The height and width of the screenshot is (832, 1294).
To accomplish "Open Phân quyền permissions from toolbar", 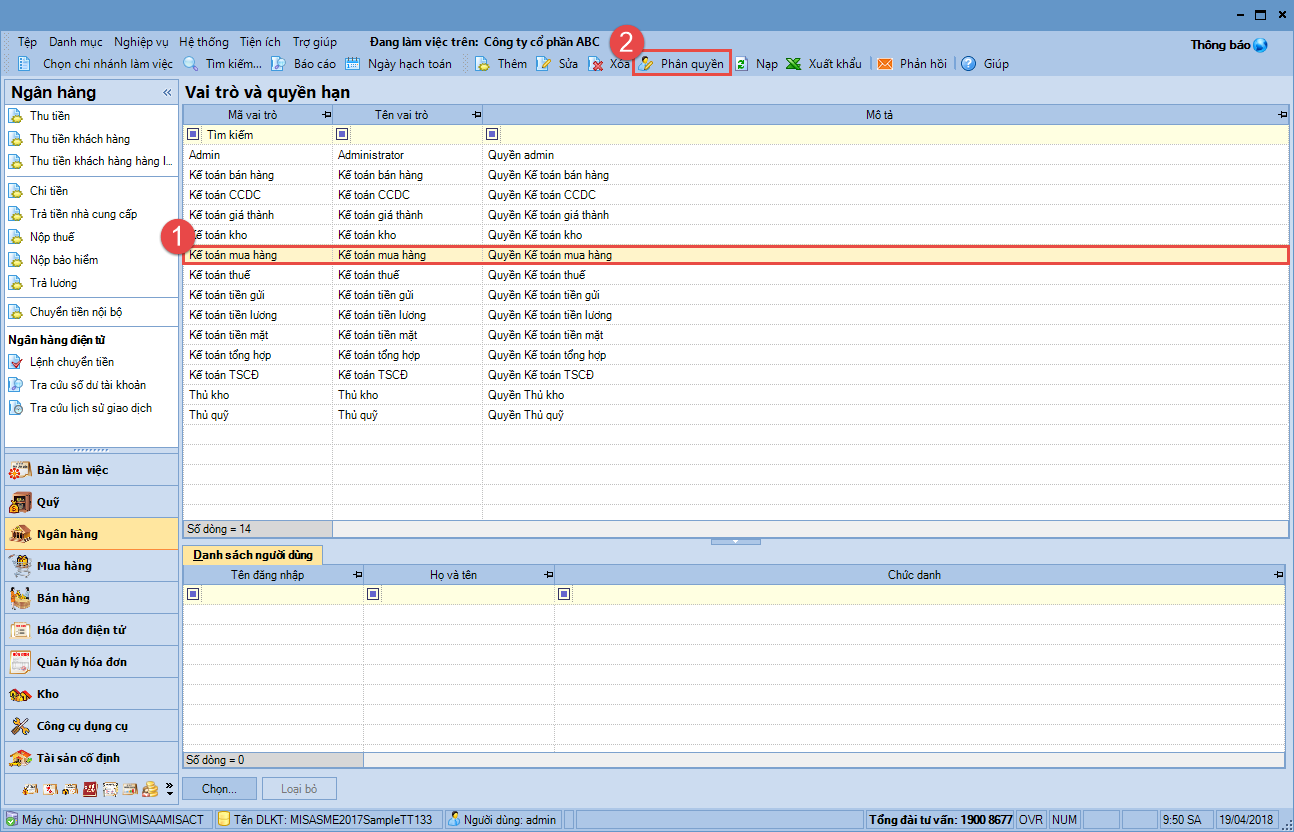I will [682, 64].
